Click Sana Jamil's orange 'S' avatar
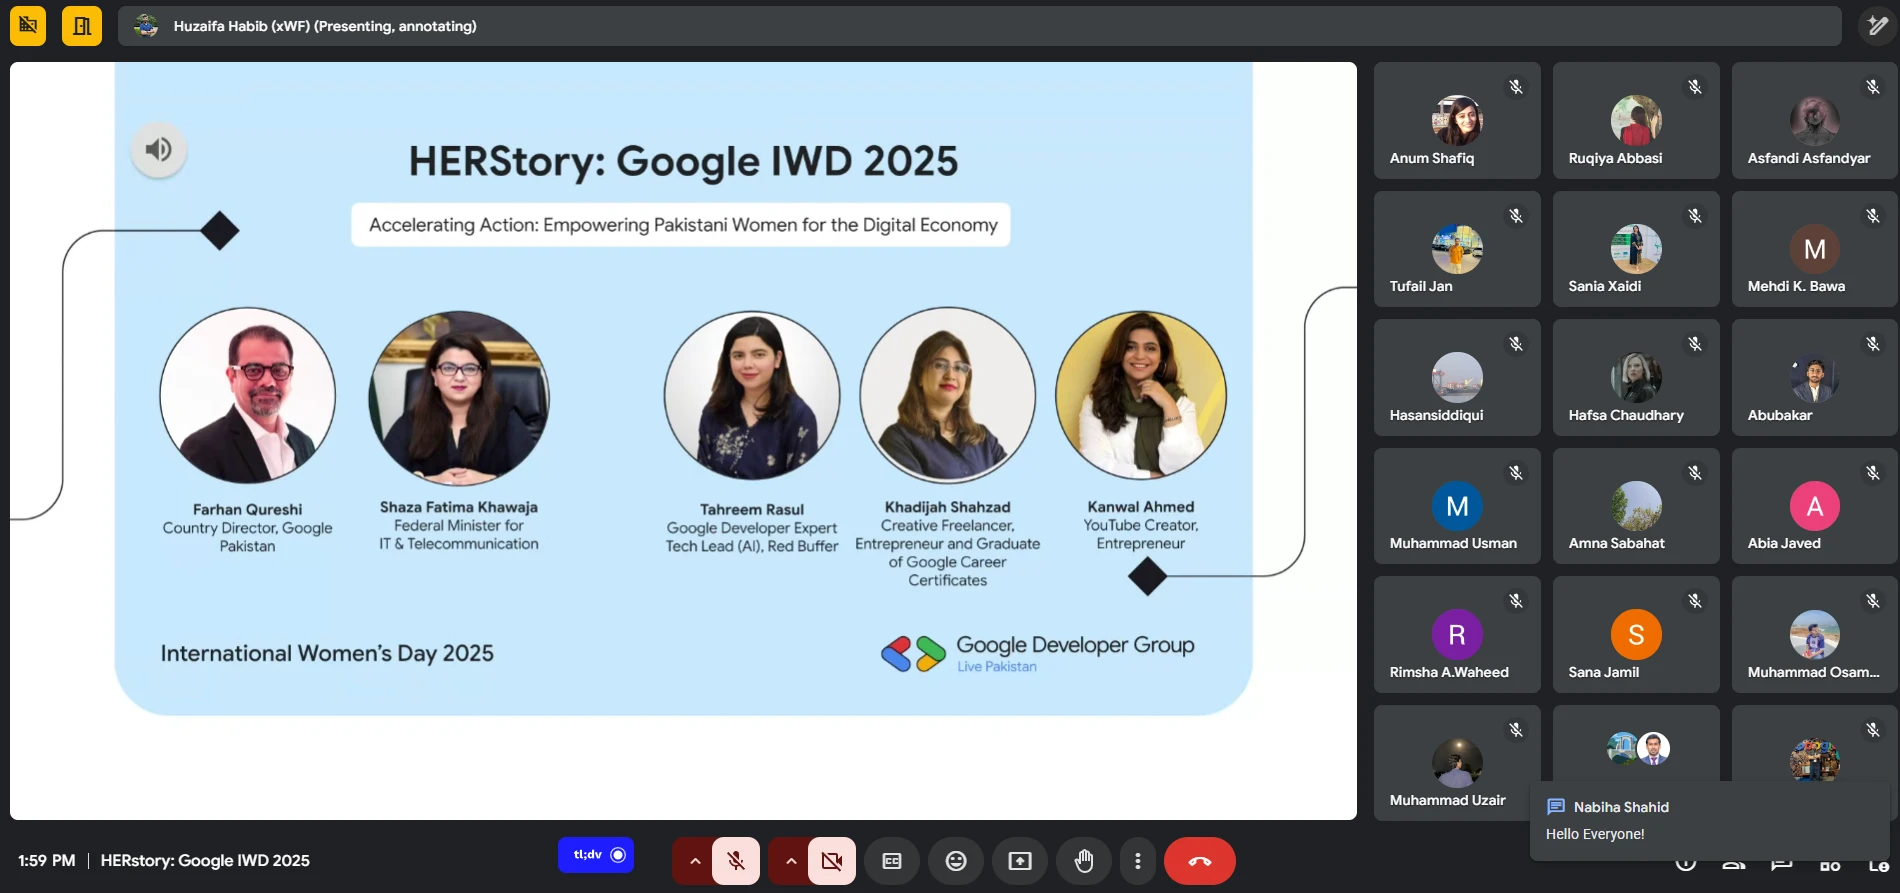The image size is (1900, 893). (1636, 635)
